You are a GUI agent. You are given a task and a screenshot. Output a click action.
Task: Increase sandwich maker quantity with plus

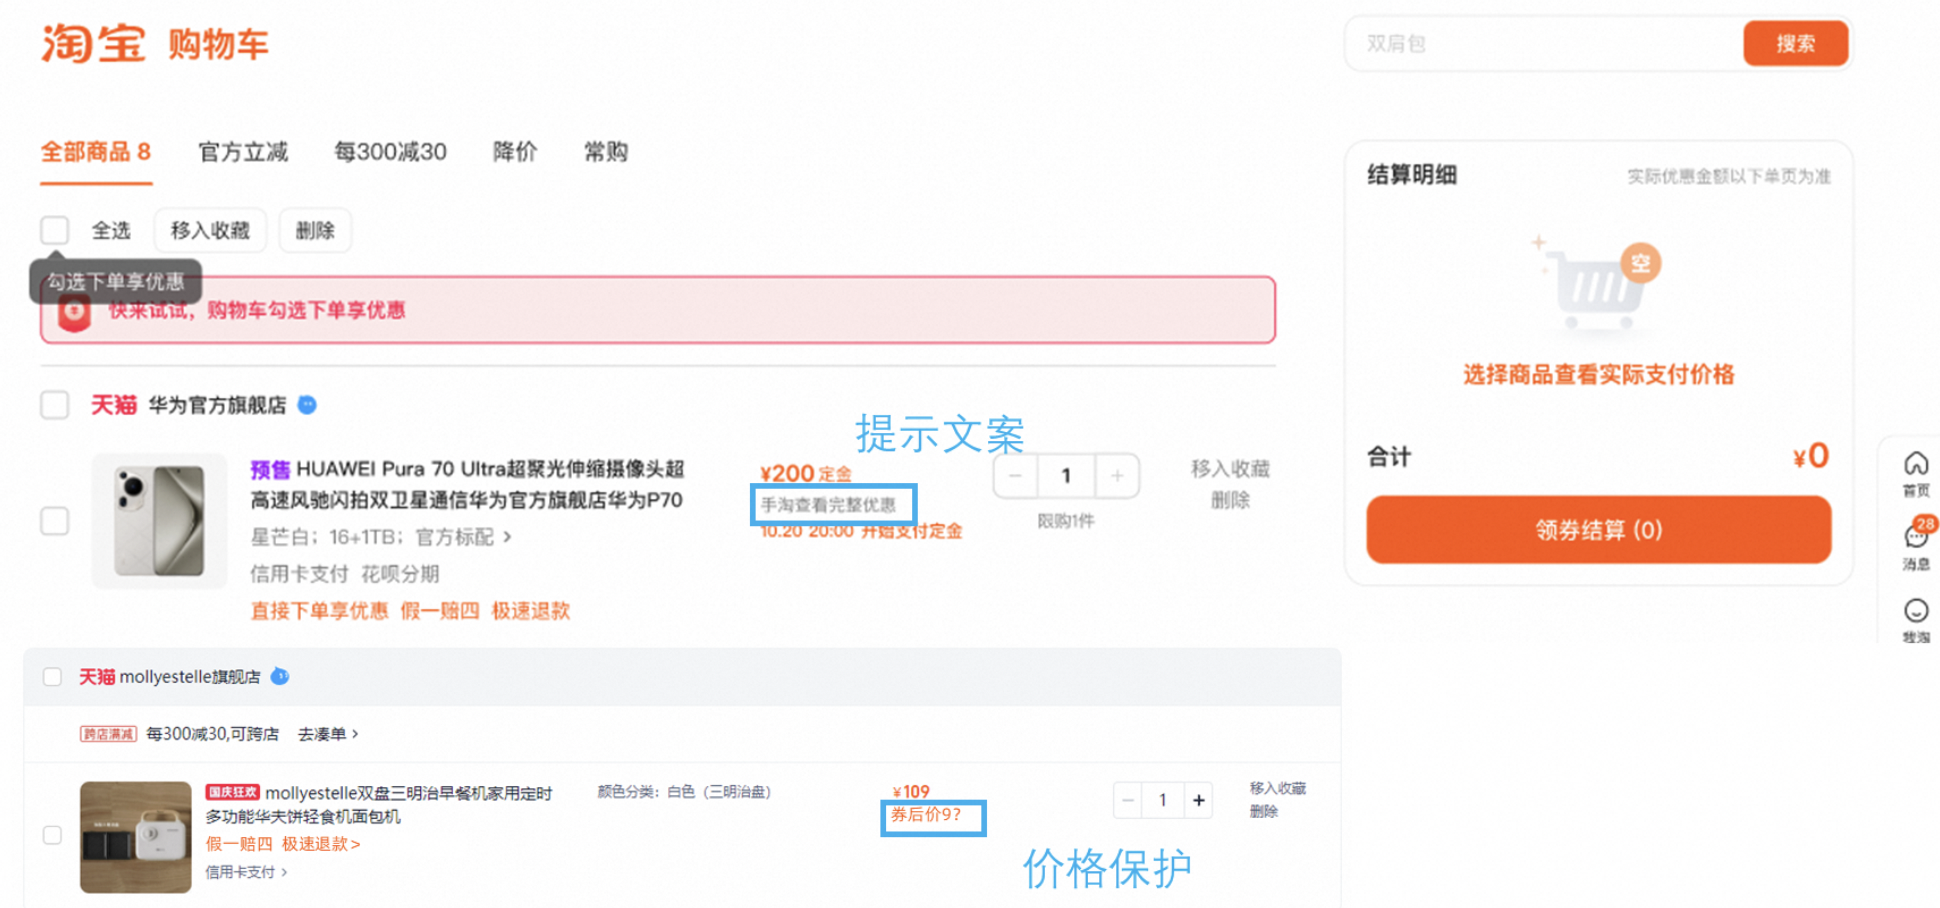(1198, 800)
